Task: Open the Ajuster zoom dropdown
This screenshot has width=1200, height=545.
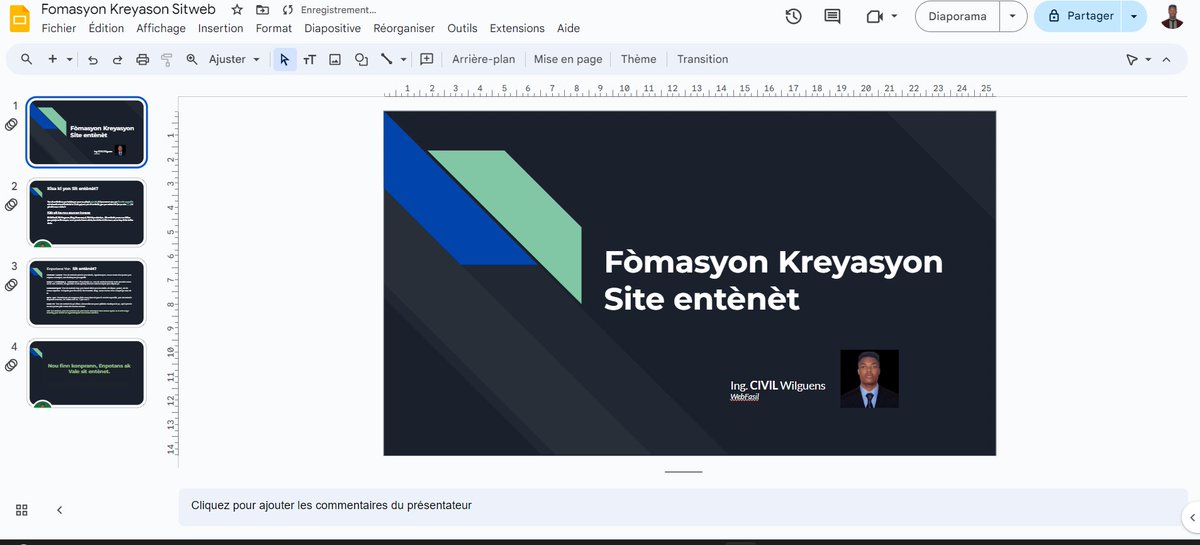Action: click(235, 59)
